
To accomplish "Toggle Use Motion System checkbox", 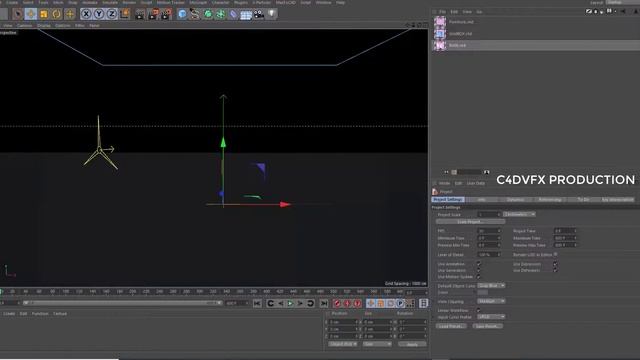I will (479, 277).
